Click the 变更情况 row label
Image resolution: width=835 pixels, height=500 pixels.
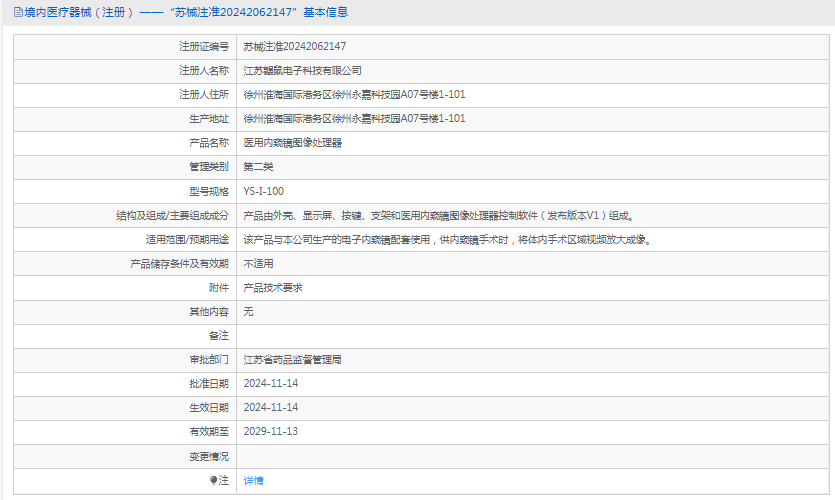tap(209, 456)
